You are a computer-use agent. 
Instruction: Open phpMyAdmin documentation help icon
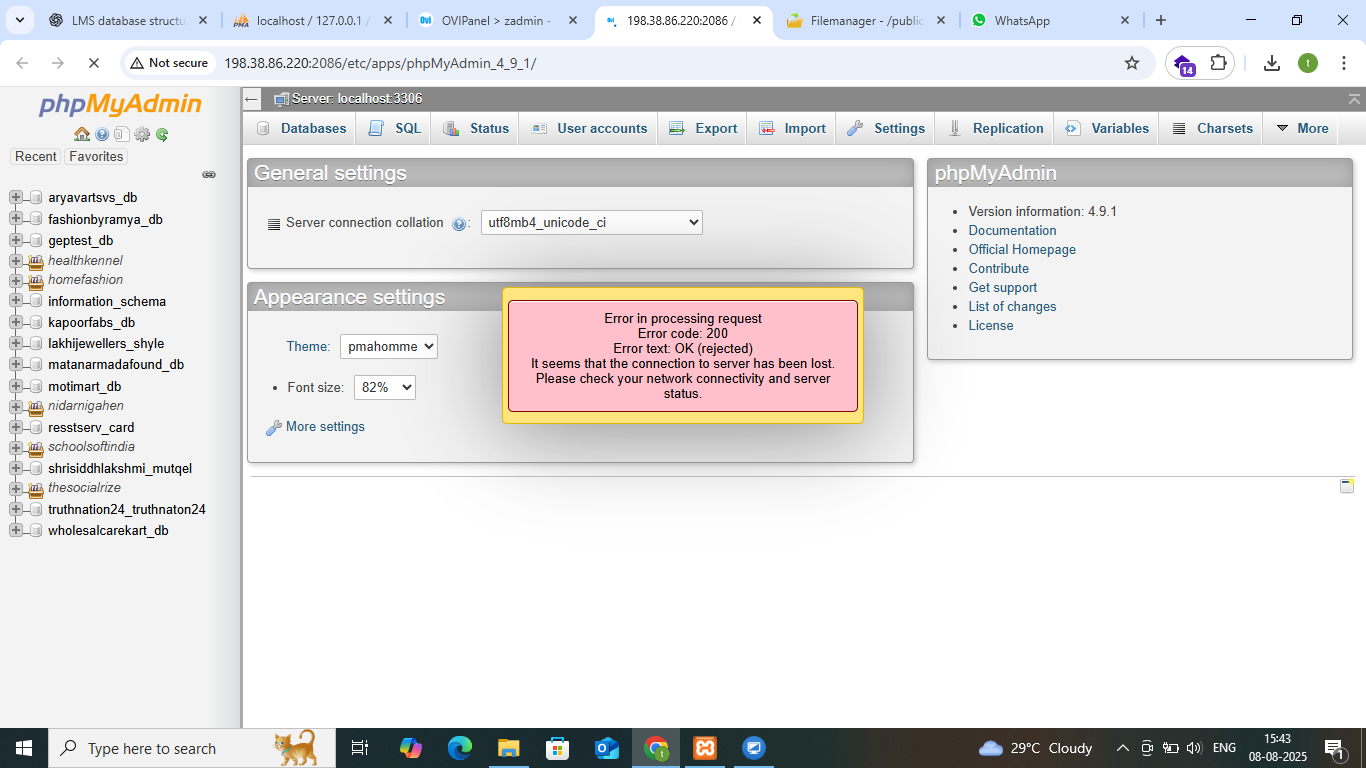coord(102,134)
